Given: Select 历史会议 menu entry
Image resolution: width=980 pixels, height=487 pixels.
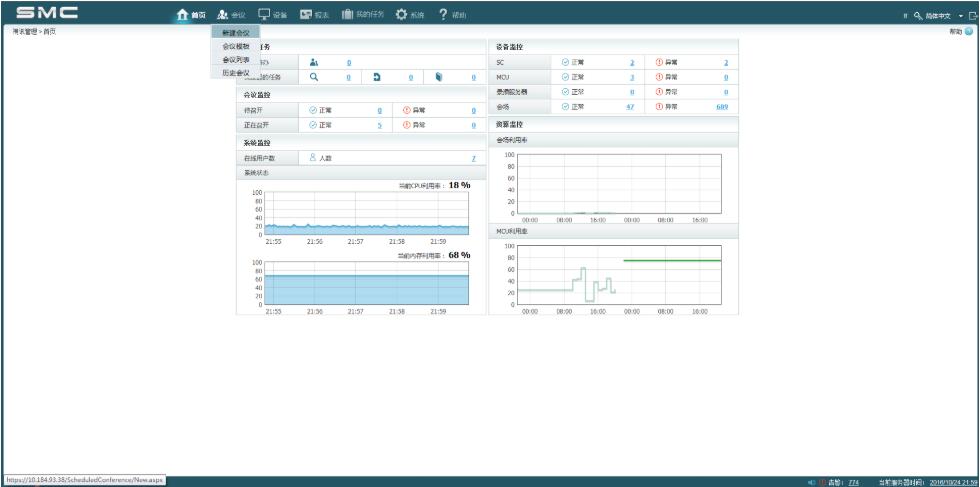Looking at the screenshot, I should click(x=236, y=72).
